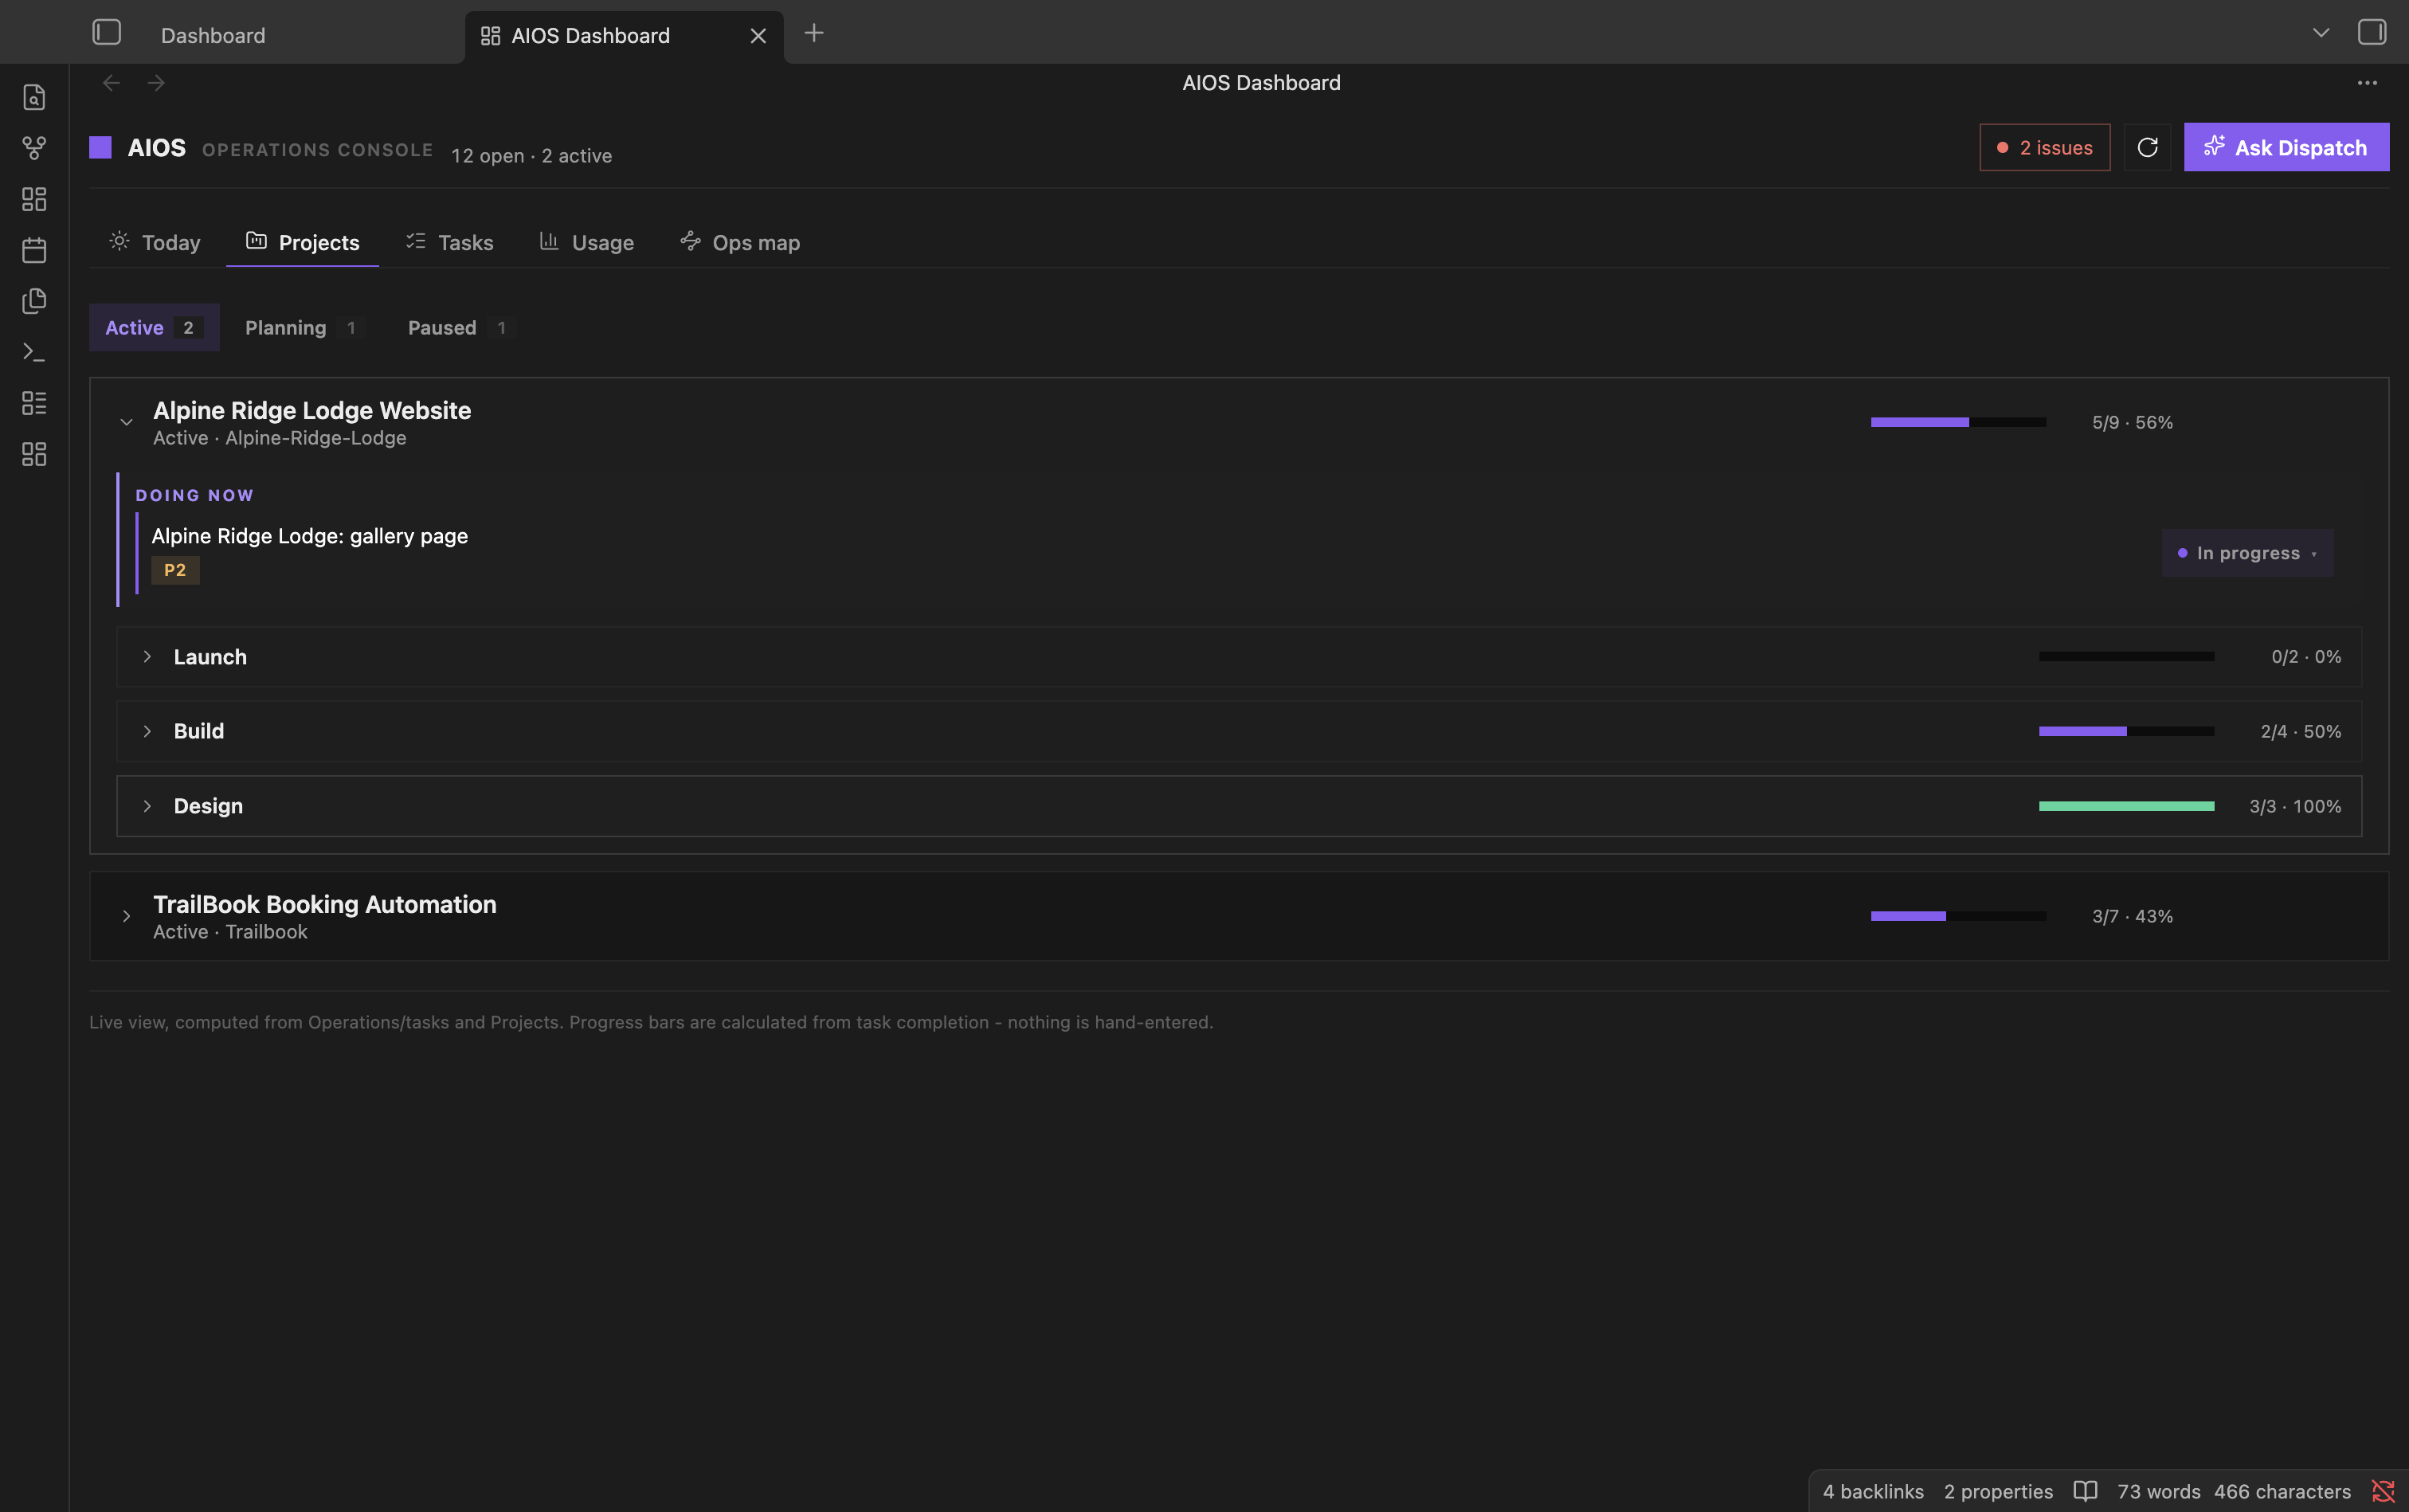Click the Ask Dispatch button
The height and width of the screenshot is (1512, 2409).
tap(2286, 148)
